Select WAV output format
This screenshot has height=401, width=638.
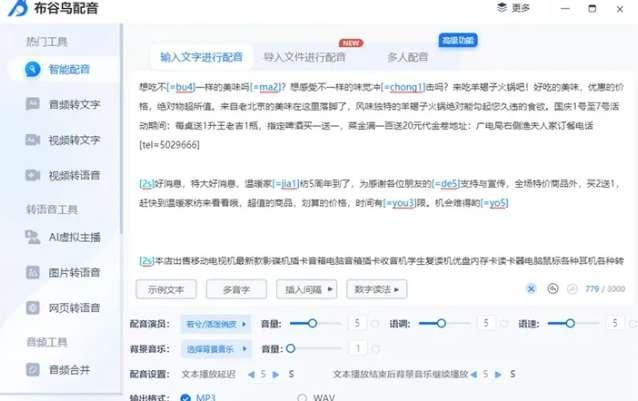pyautogui.click(x=302, y=398)
